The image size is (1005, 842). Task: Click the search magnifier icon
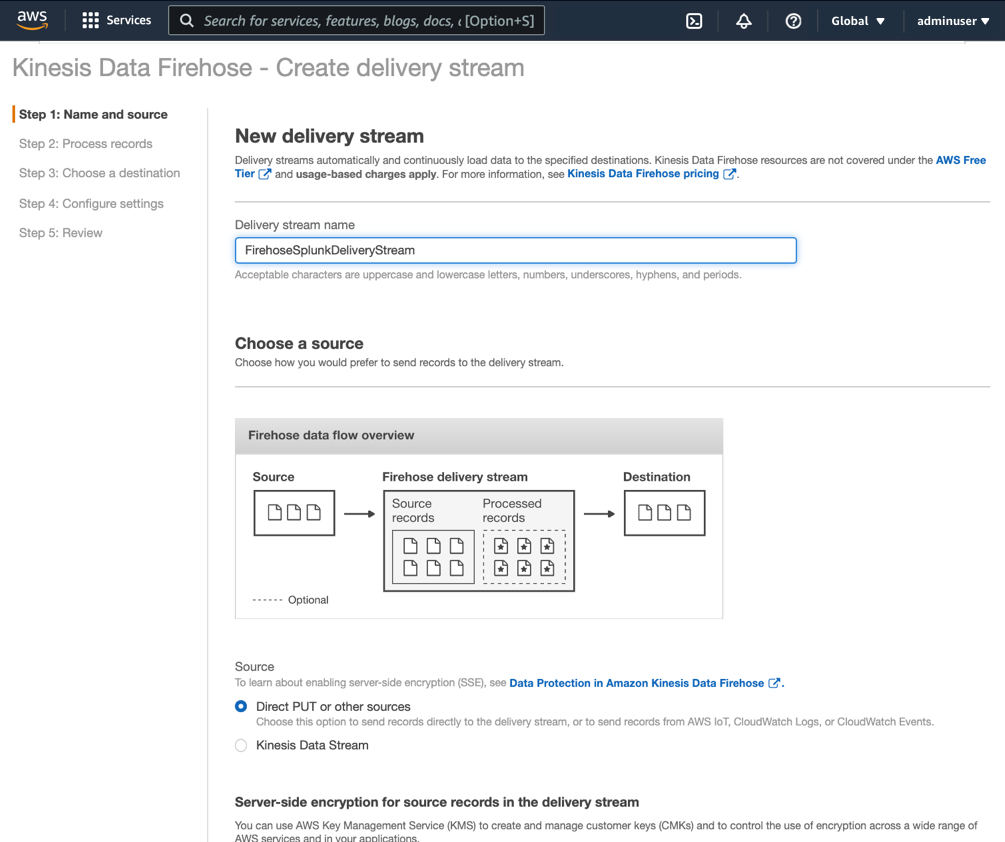pyautogui.click(x=187, y=20)
